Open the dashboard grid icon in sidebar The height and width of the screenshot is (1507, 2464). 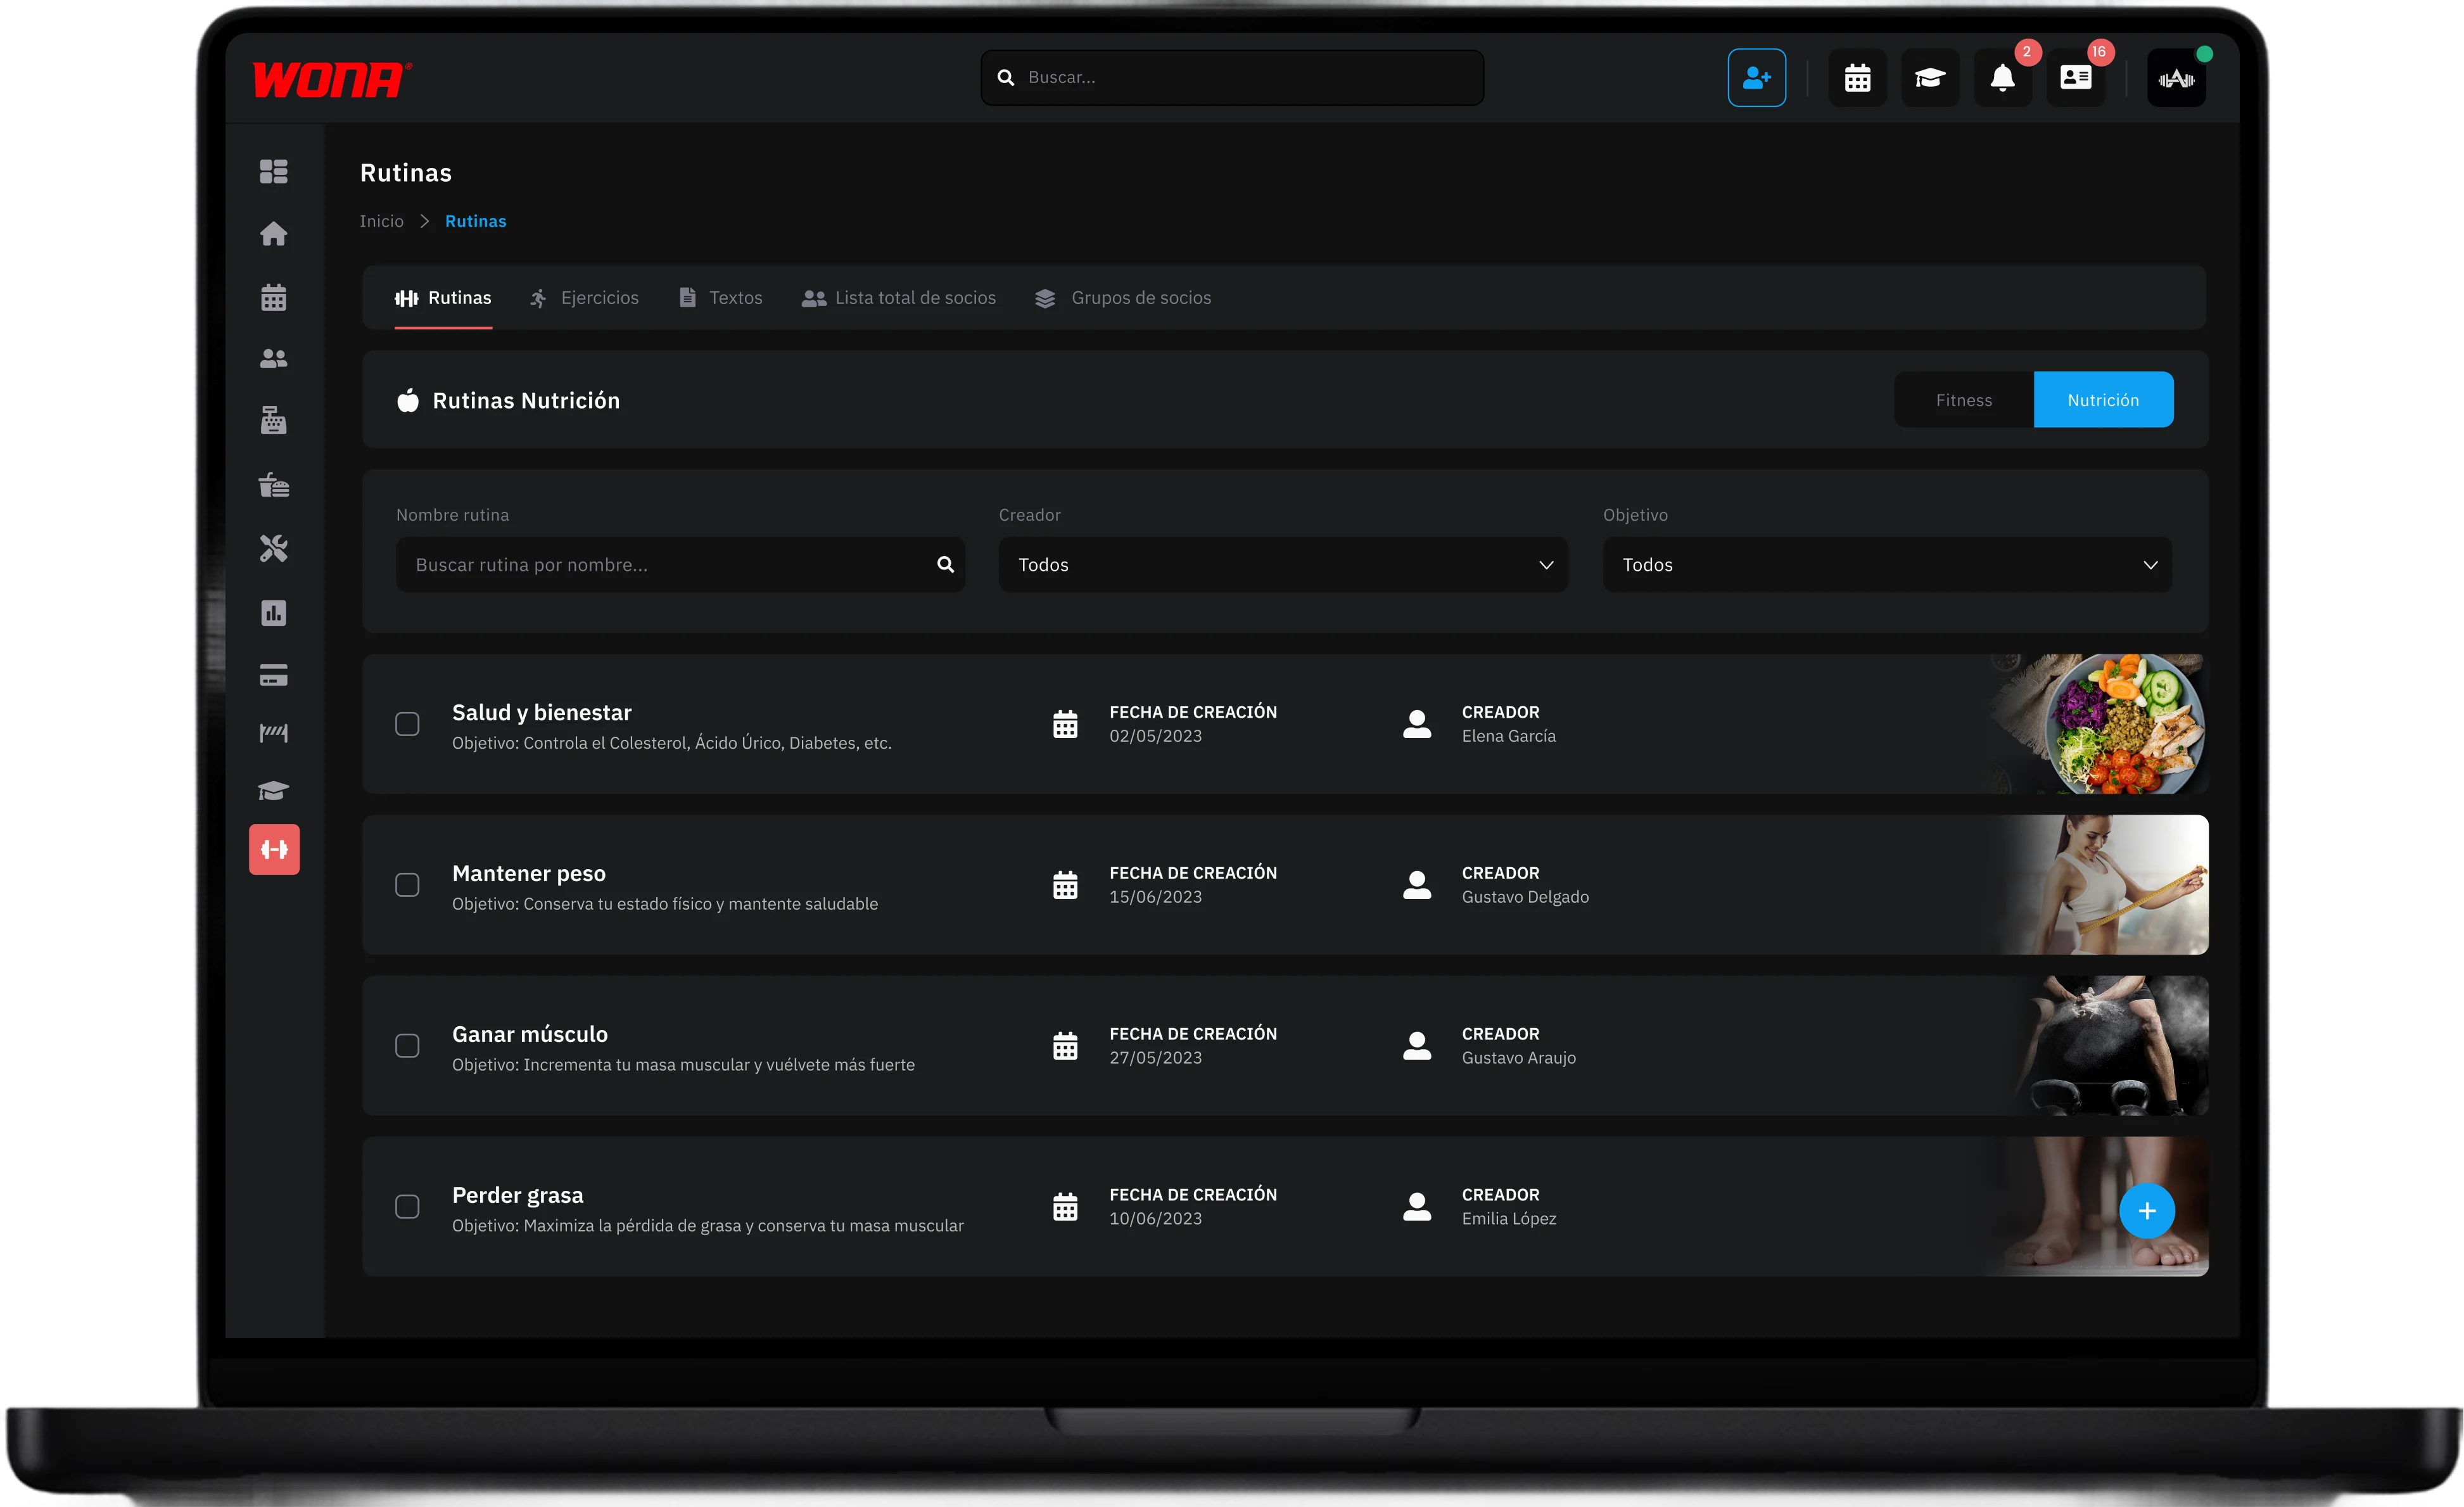pos(274,171)
